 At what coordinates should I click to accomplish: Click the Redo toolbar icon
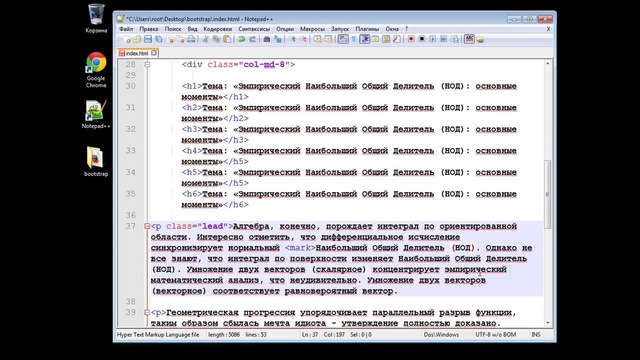[x=252, y=39]
